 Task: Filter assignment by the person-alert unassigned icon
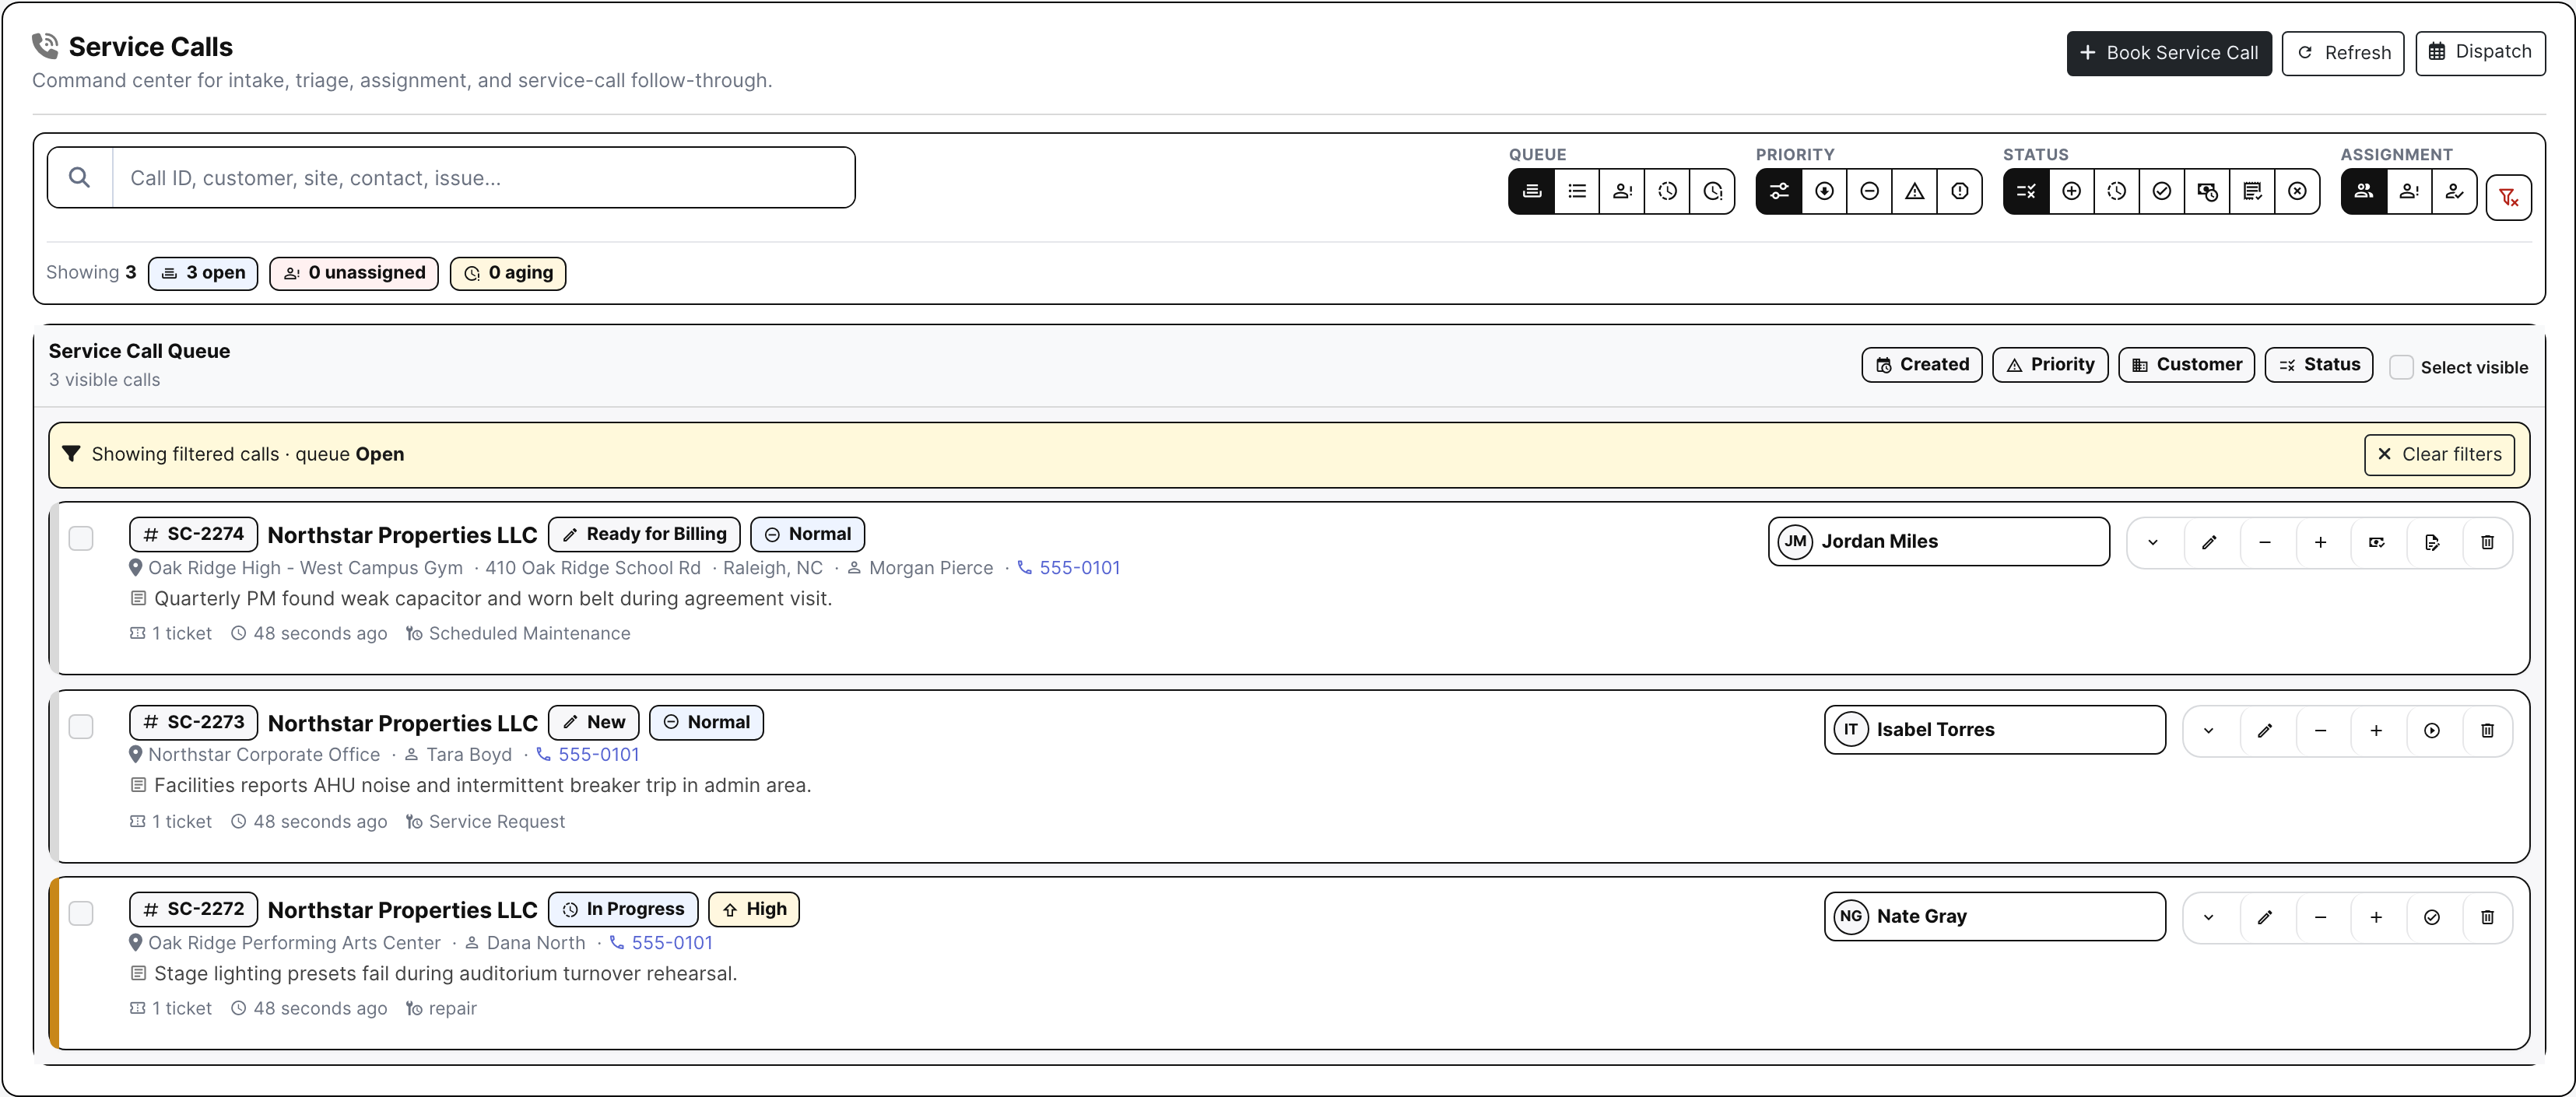coord(2409,191)
